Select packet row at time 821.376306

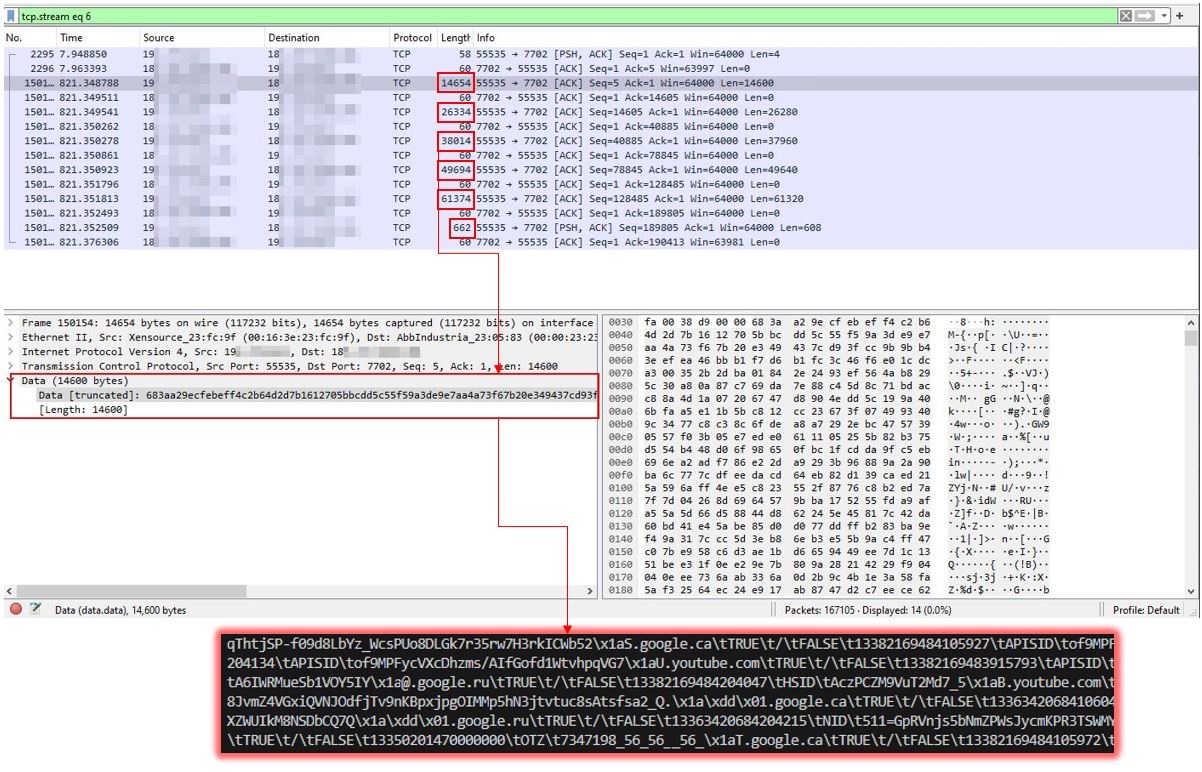pyautogui.click(x=600, y=242)
